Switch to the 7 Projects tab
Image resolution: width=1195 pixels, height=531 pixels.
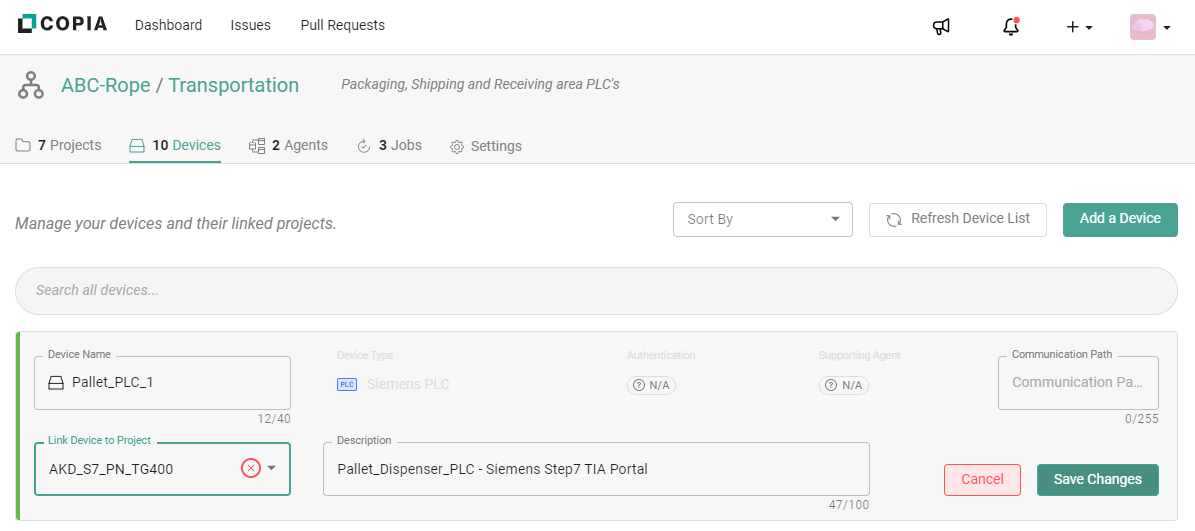click(x=59, y=146)
